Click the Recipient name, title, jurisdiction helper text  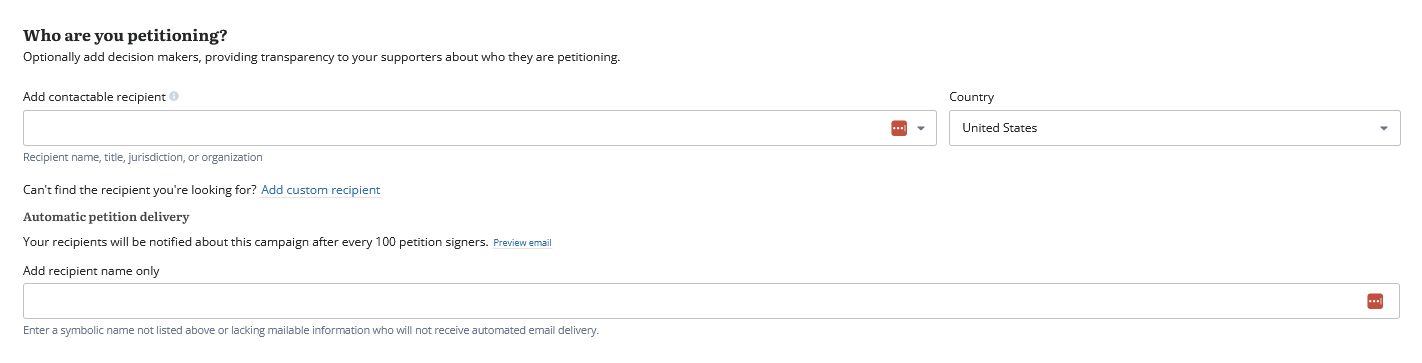click(x=143, y=157)
